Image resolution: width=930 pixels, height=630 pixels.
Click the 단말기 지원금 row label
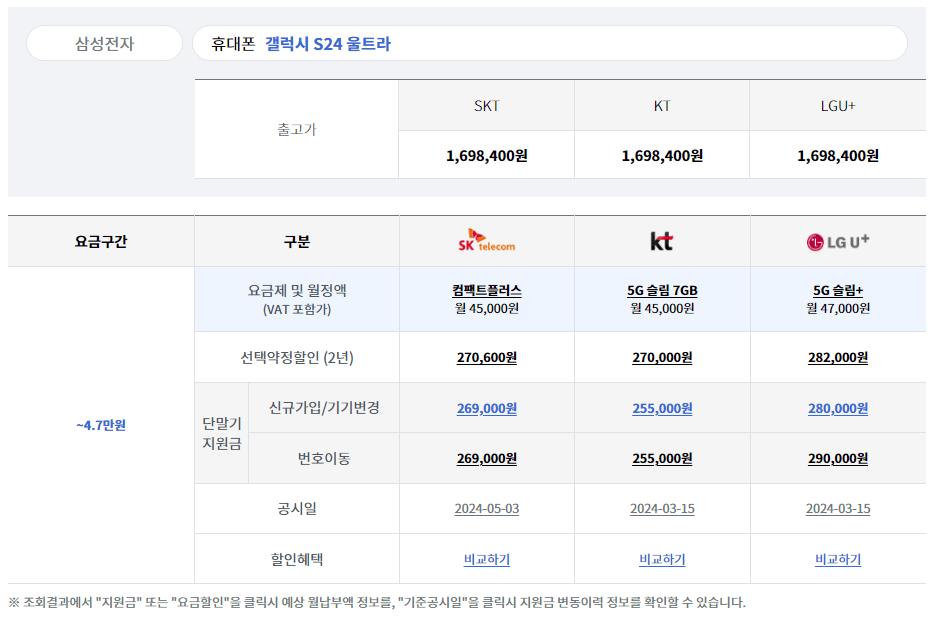(222, 433)
